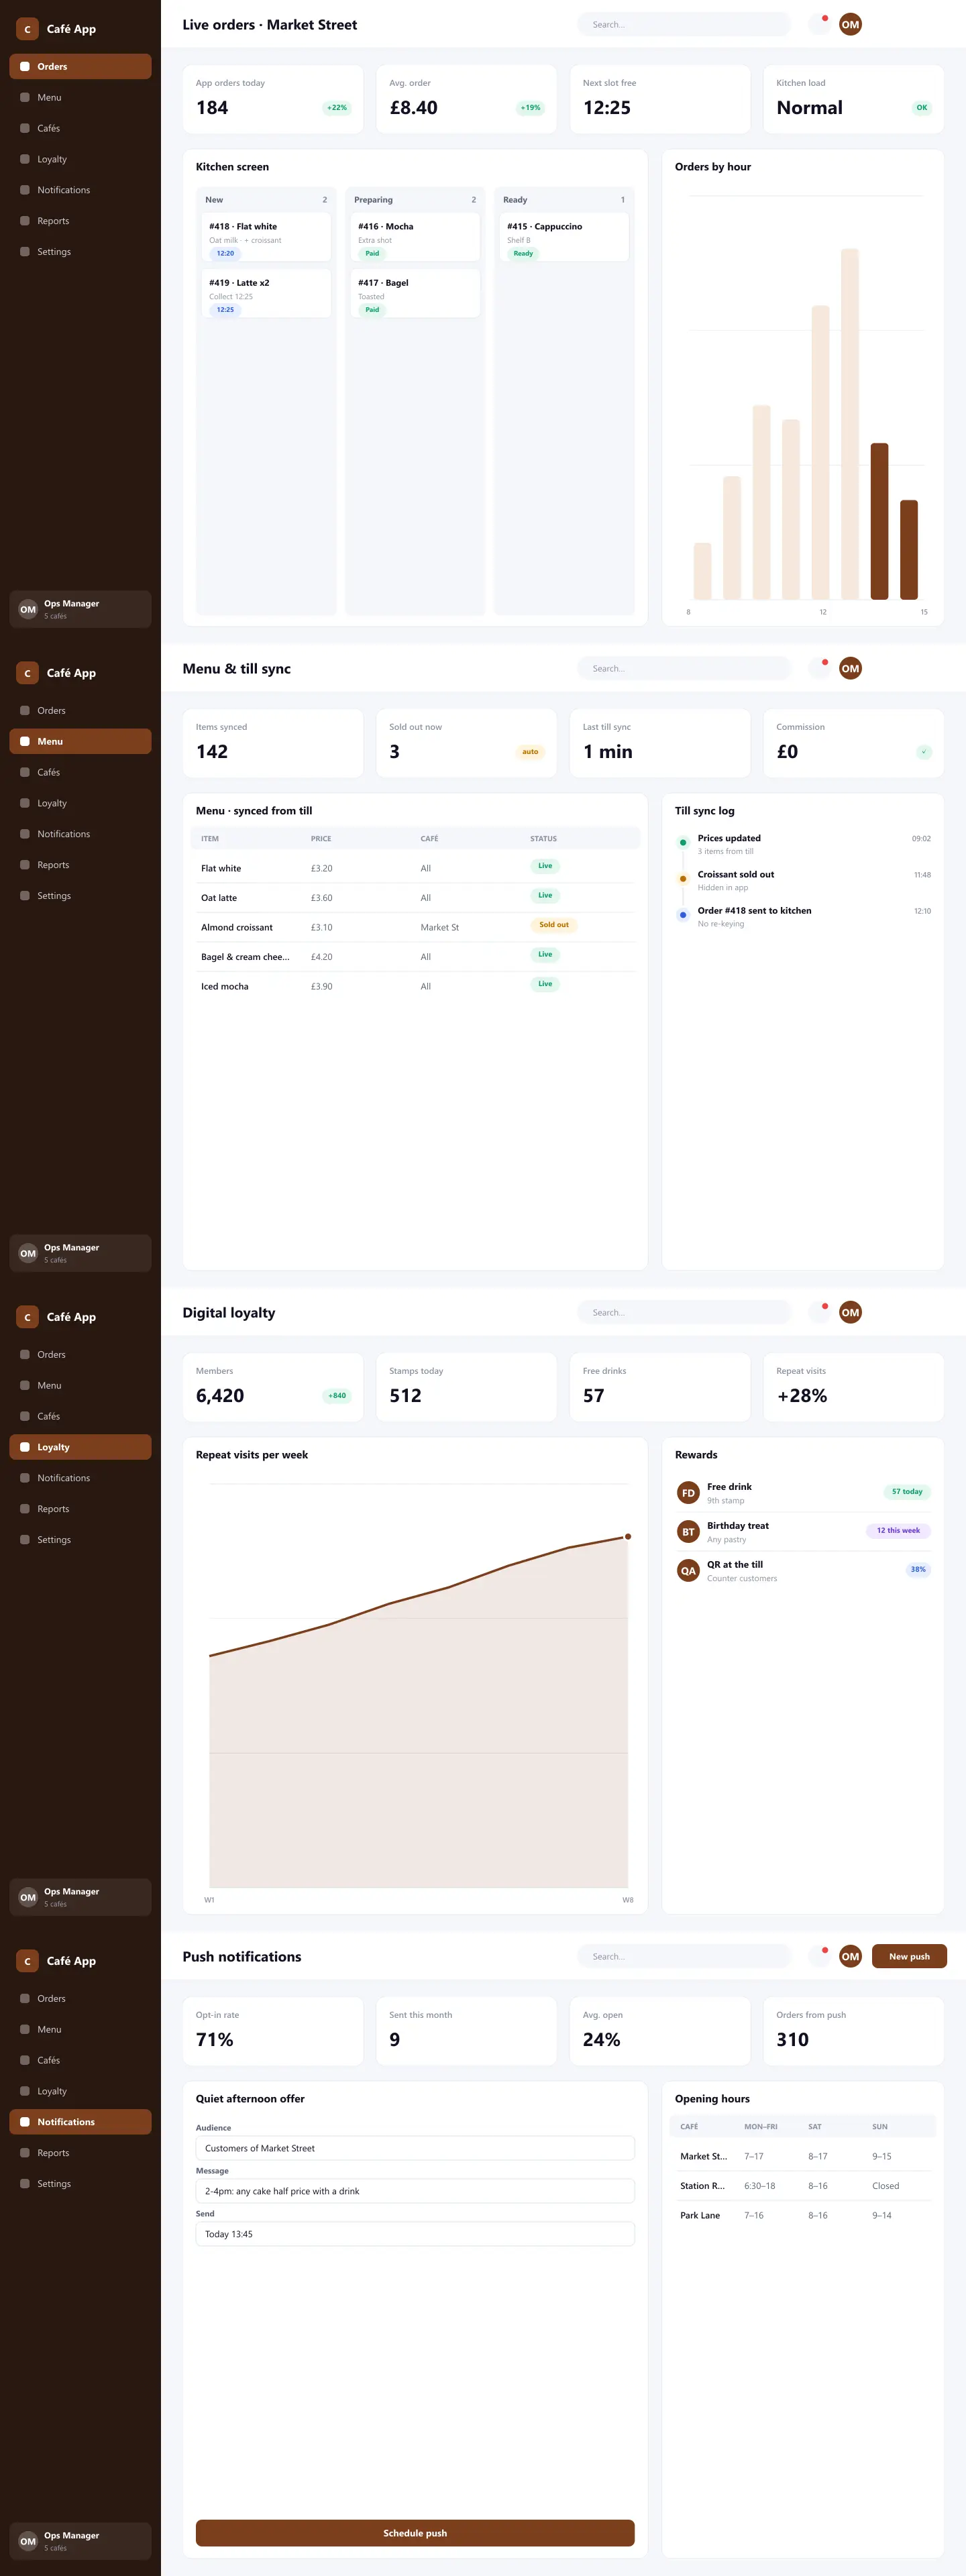
Task: Click the QA avatar of QR at the till
Action: 688,1571
